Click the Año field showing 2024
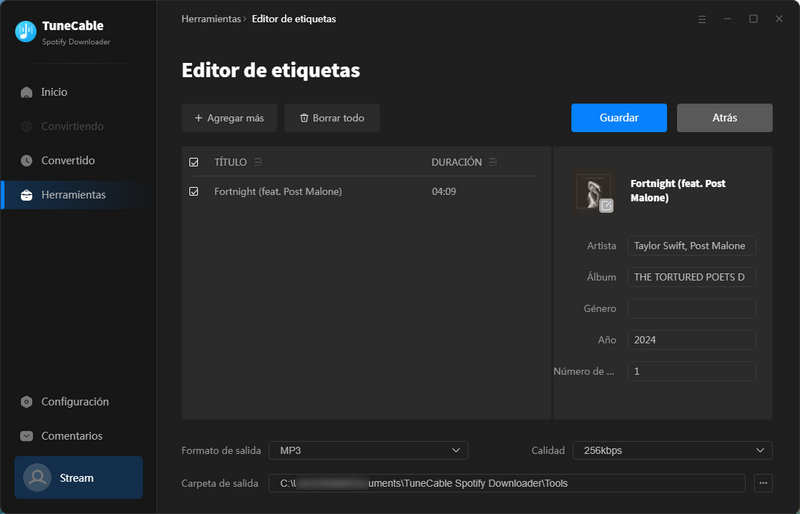 [x=691, y=340]
